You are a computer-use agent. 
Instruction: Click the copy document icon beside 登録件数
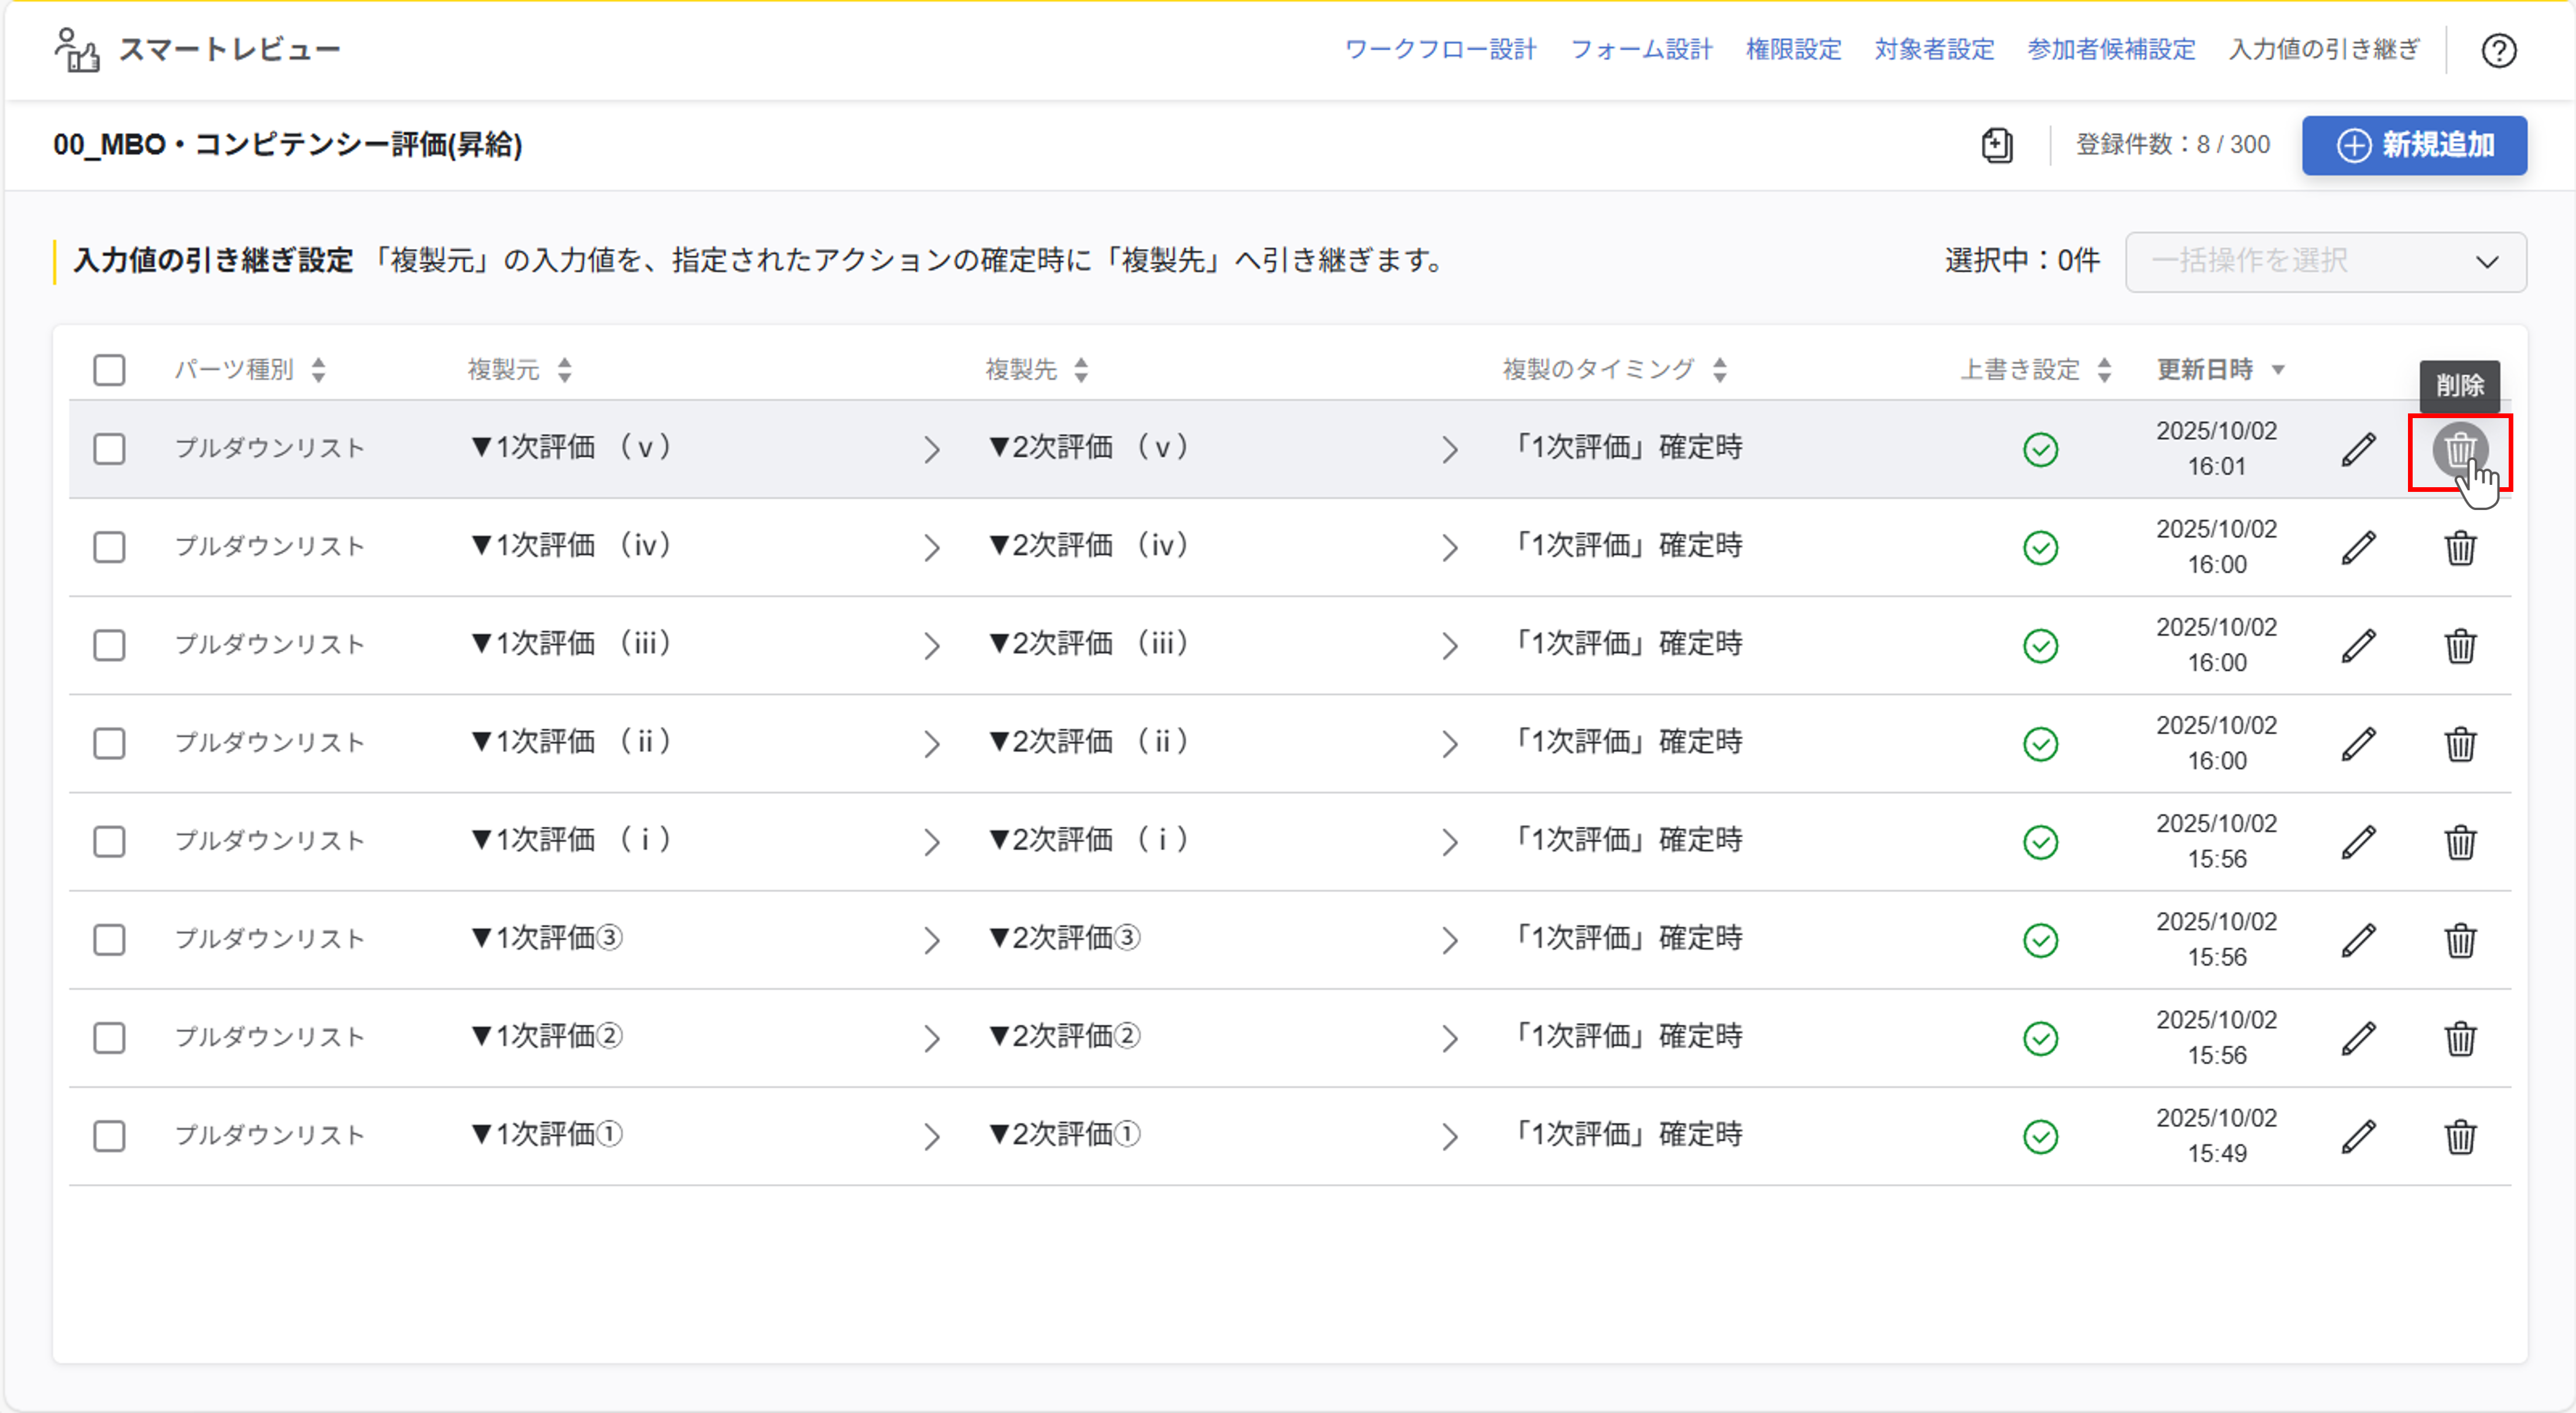(1996, 145)
